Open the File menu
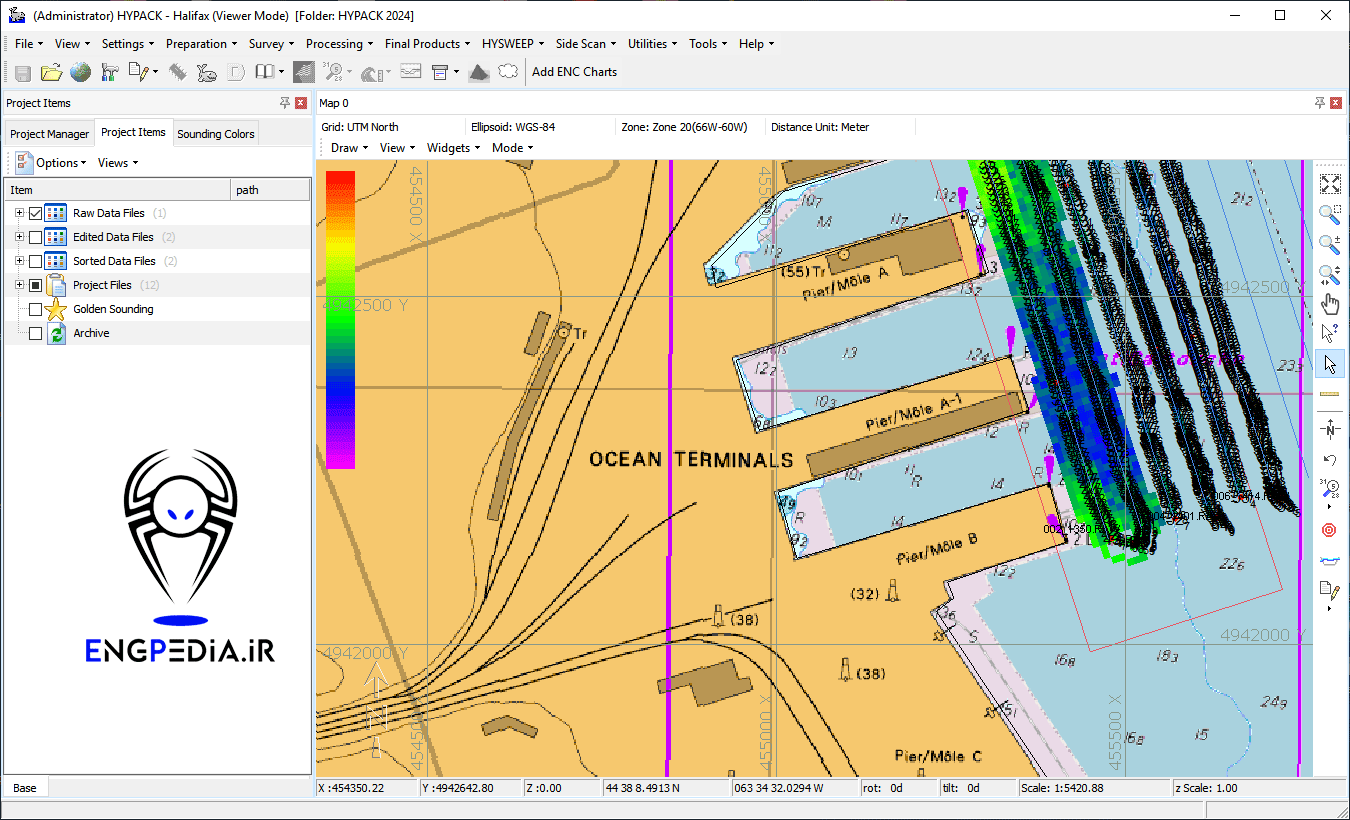Image resolution: width=1350 pixels, height=820 pixels. [28, 44]
